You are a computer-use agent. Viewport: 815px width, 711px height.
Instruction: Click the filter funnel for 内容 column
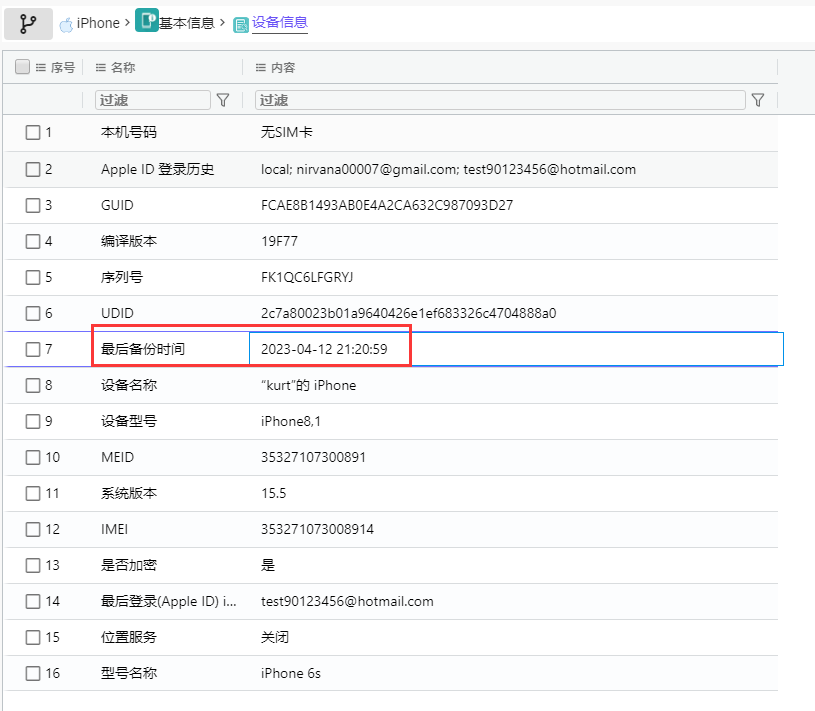758,100
